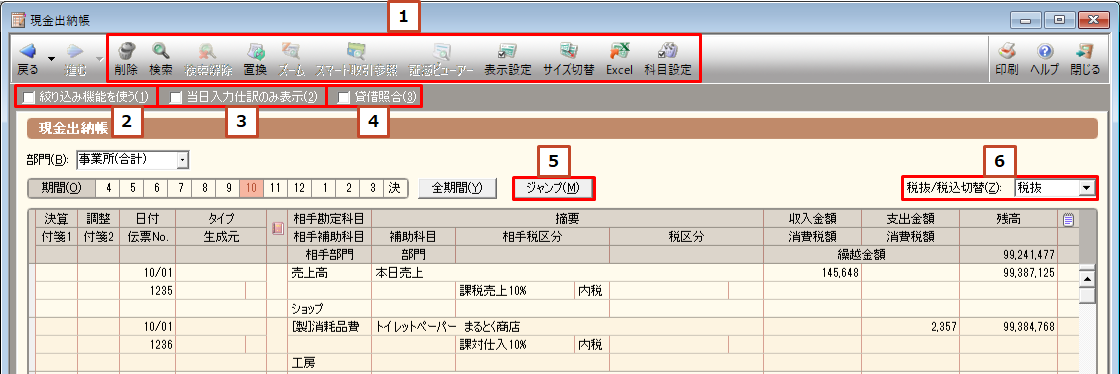Toggle 当日入力仕訳のみ表示 checkbox
Image resolution: width=1120 pixels, height=374 pixels.
click(x=175, y=97)
